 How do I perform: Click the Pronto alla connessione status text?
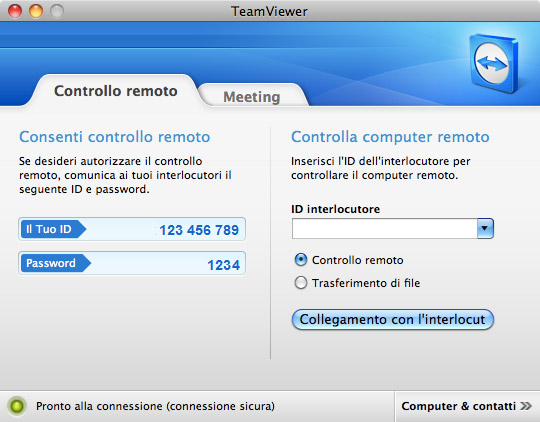155,406
